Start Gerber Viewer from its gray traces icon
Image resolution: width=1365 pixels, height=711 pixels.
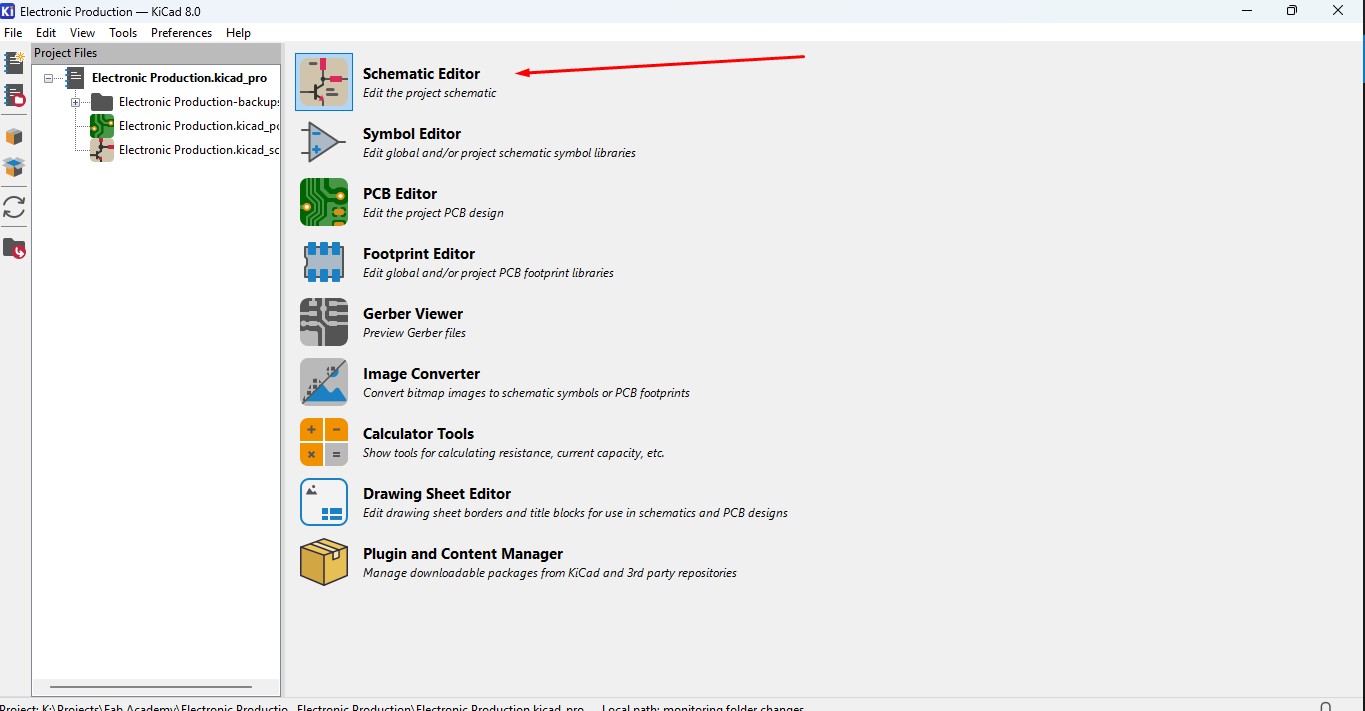tap(324, 322)
